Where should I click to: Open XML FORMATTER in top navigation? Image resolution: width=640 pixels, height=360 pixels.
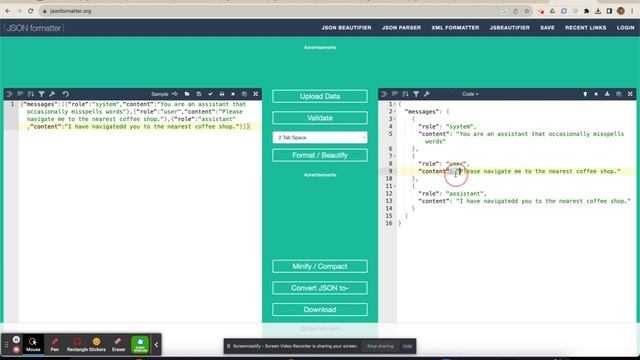pyautogui.click(x=455, y=28)
